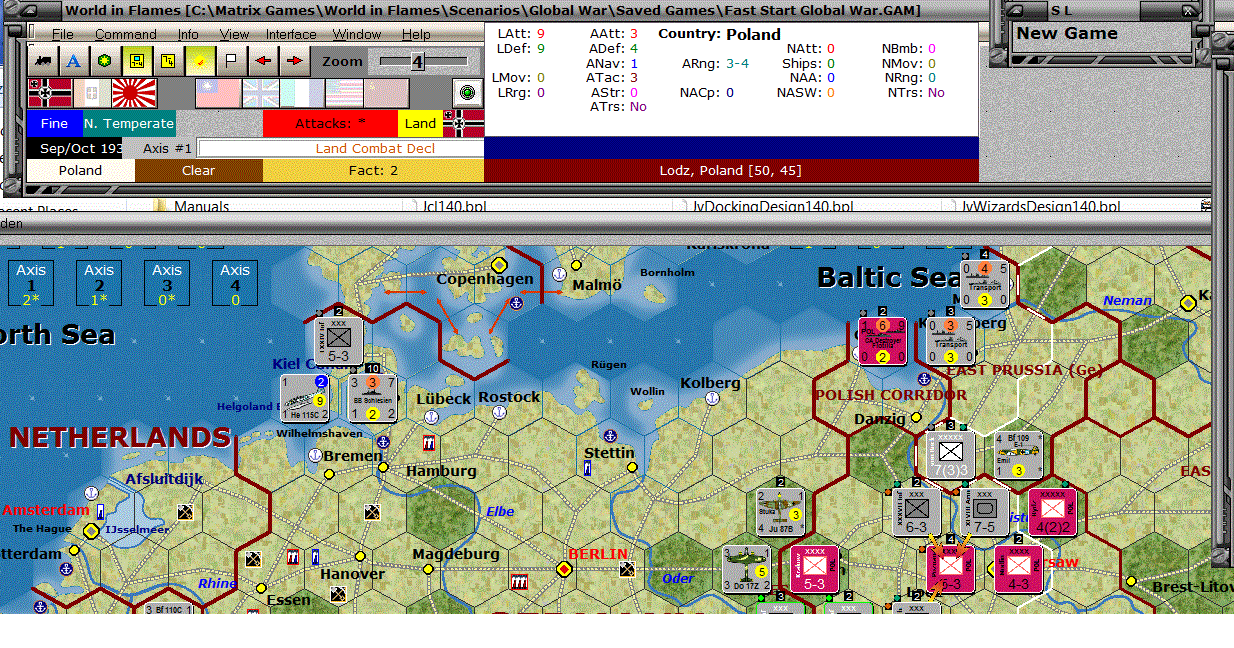Viewport: 1234px width, 648px height.
Task: Click the white flag toolbar icon
Action: coord(231,61)
